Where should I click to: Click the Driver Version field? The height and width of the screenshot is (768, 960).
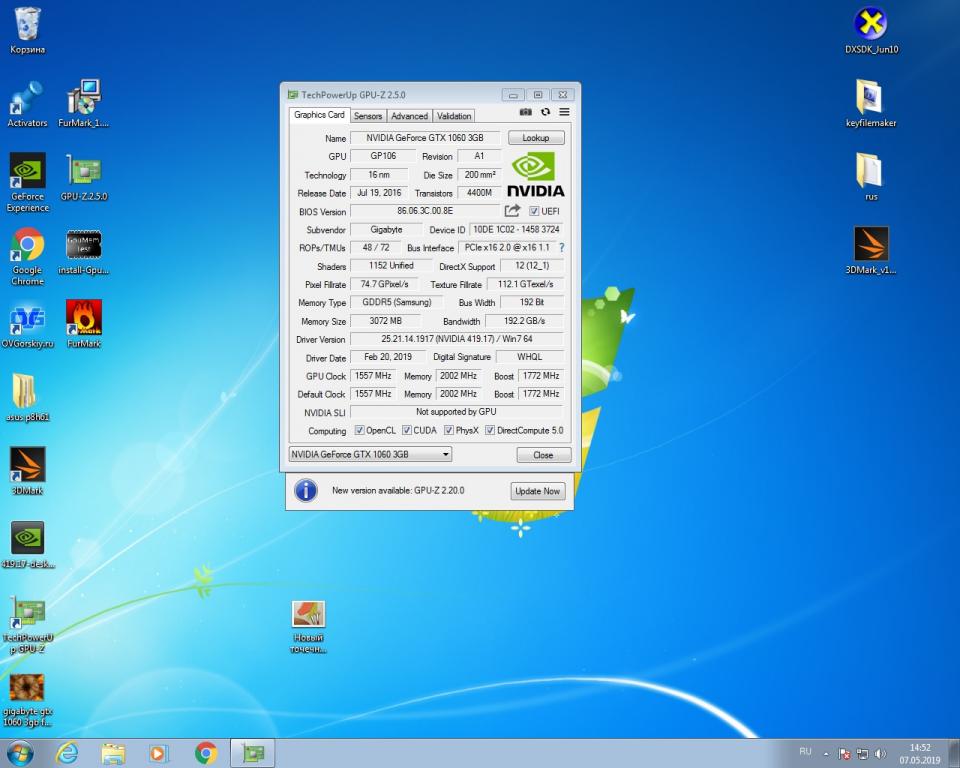(x=457, y=339)
